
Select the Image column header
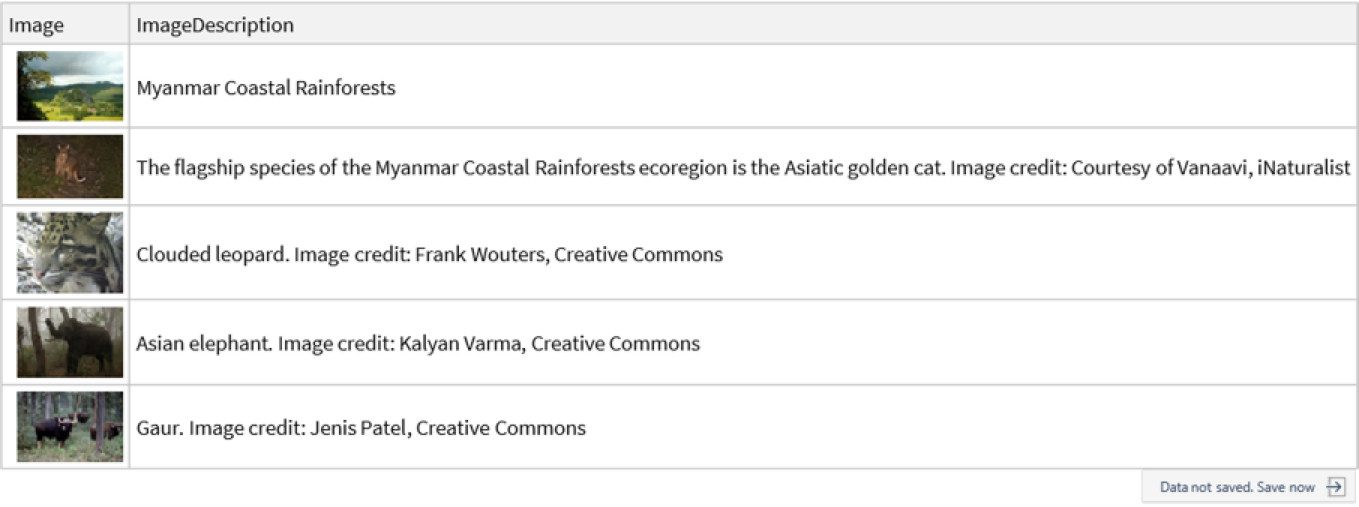(65, 25)
